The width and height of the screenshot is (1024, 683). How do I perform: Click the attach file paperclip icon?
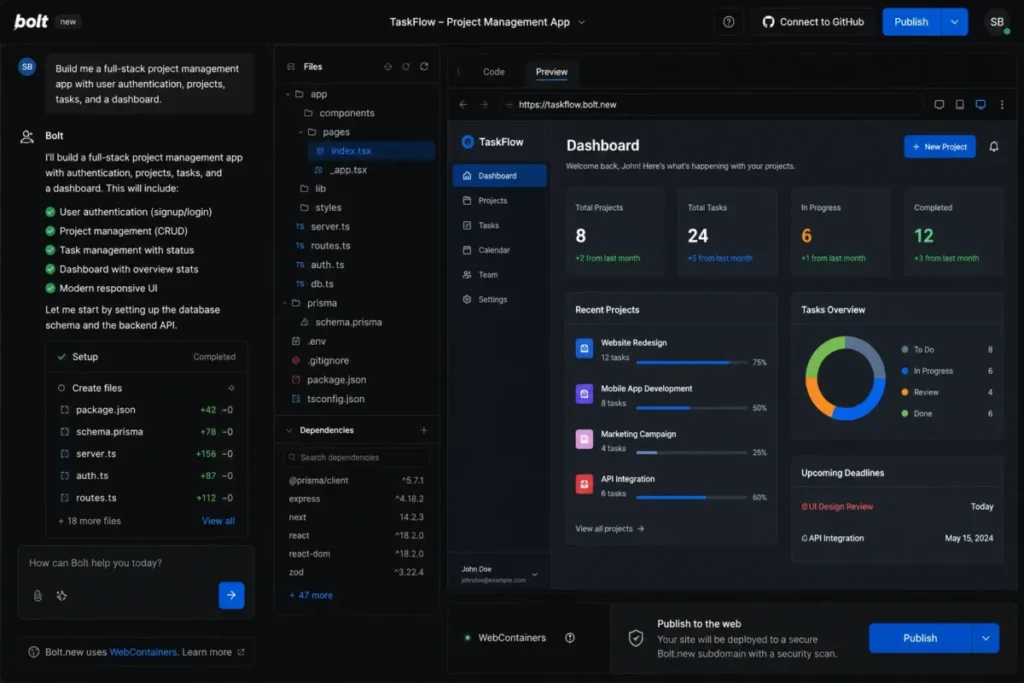[38, 596]
